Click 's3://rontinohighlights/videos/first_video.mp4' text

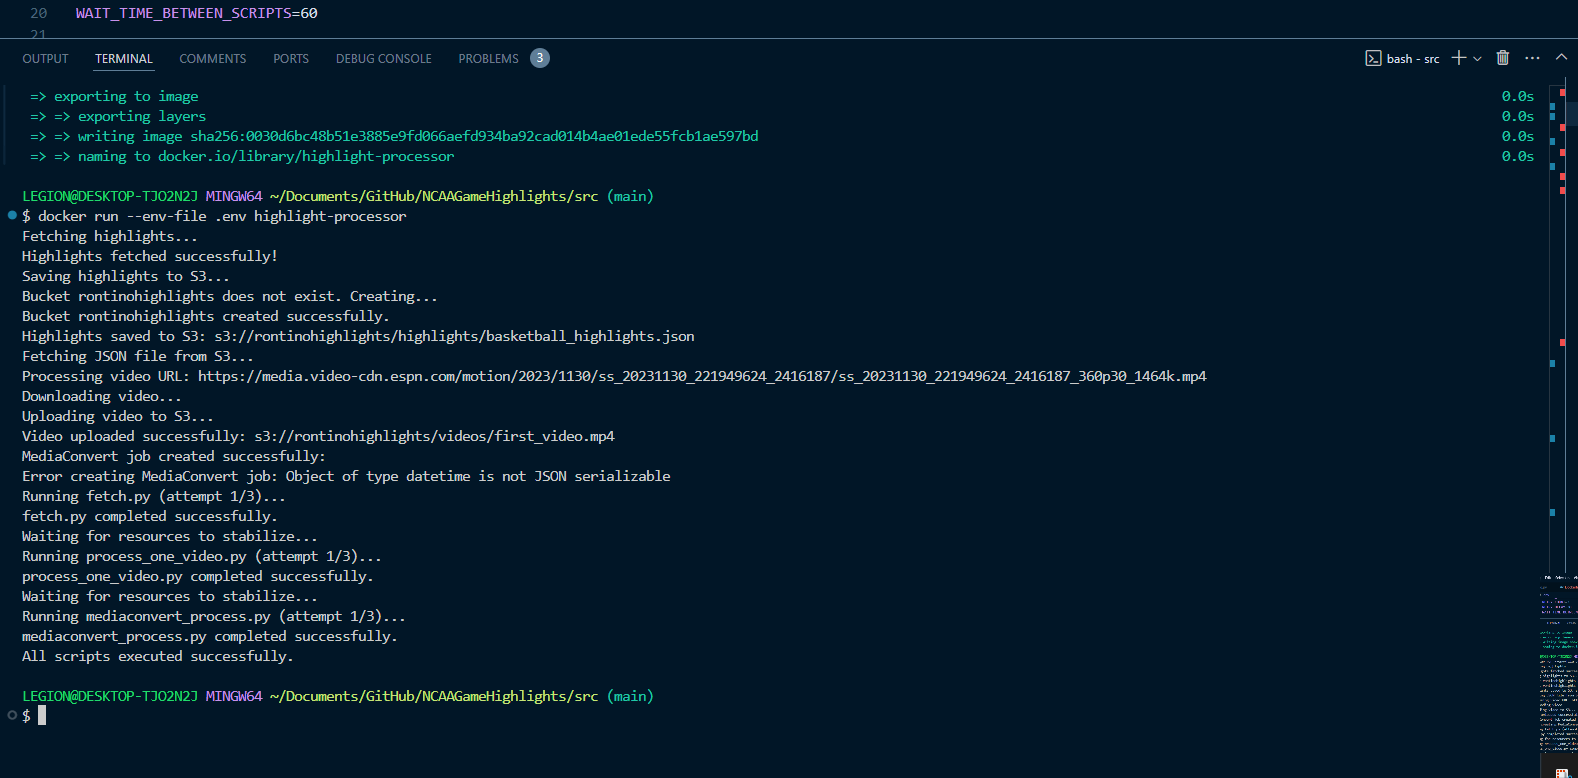[x=434, y=436]
